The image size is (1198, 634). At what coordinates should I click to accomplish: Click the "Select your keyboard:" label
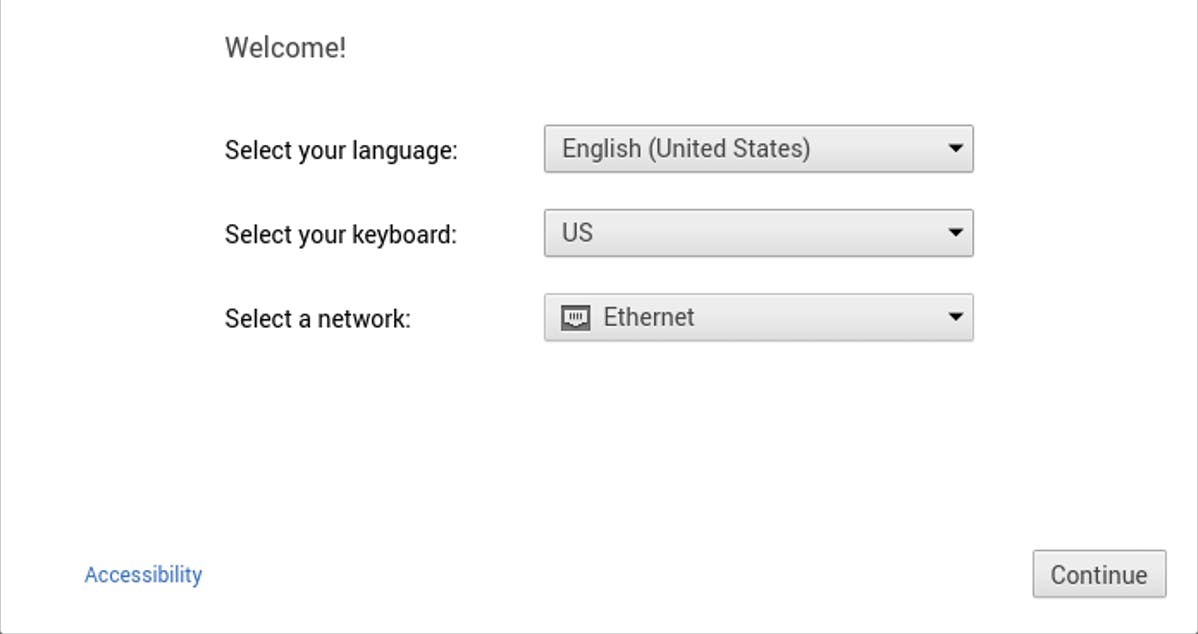tap(340, 235)
